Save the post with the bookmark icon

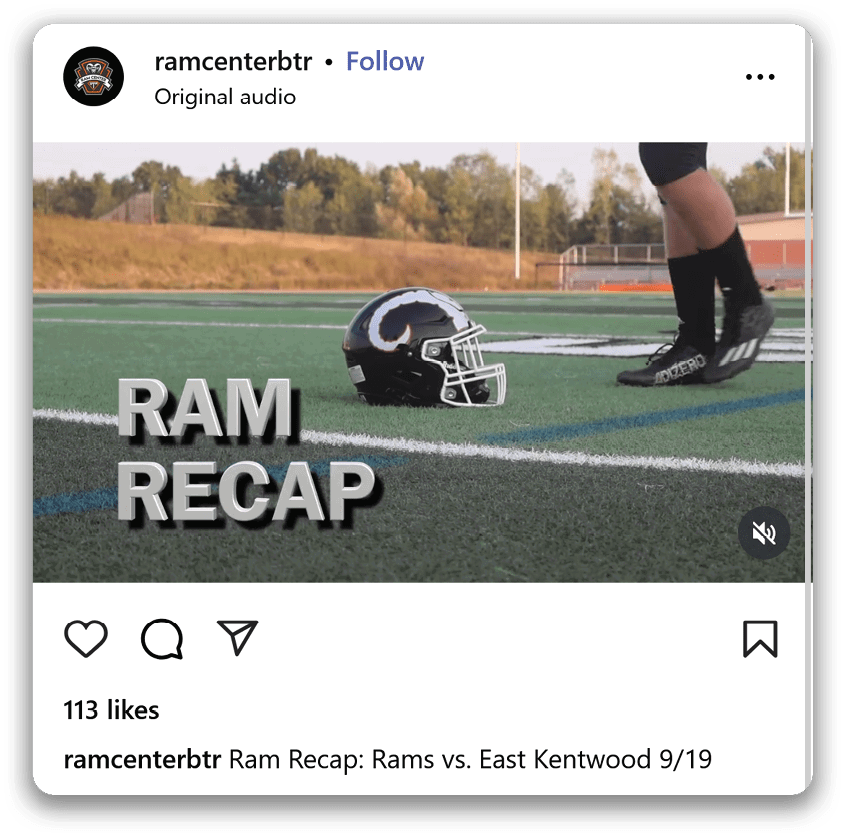[760, 639]
